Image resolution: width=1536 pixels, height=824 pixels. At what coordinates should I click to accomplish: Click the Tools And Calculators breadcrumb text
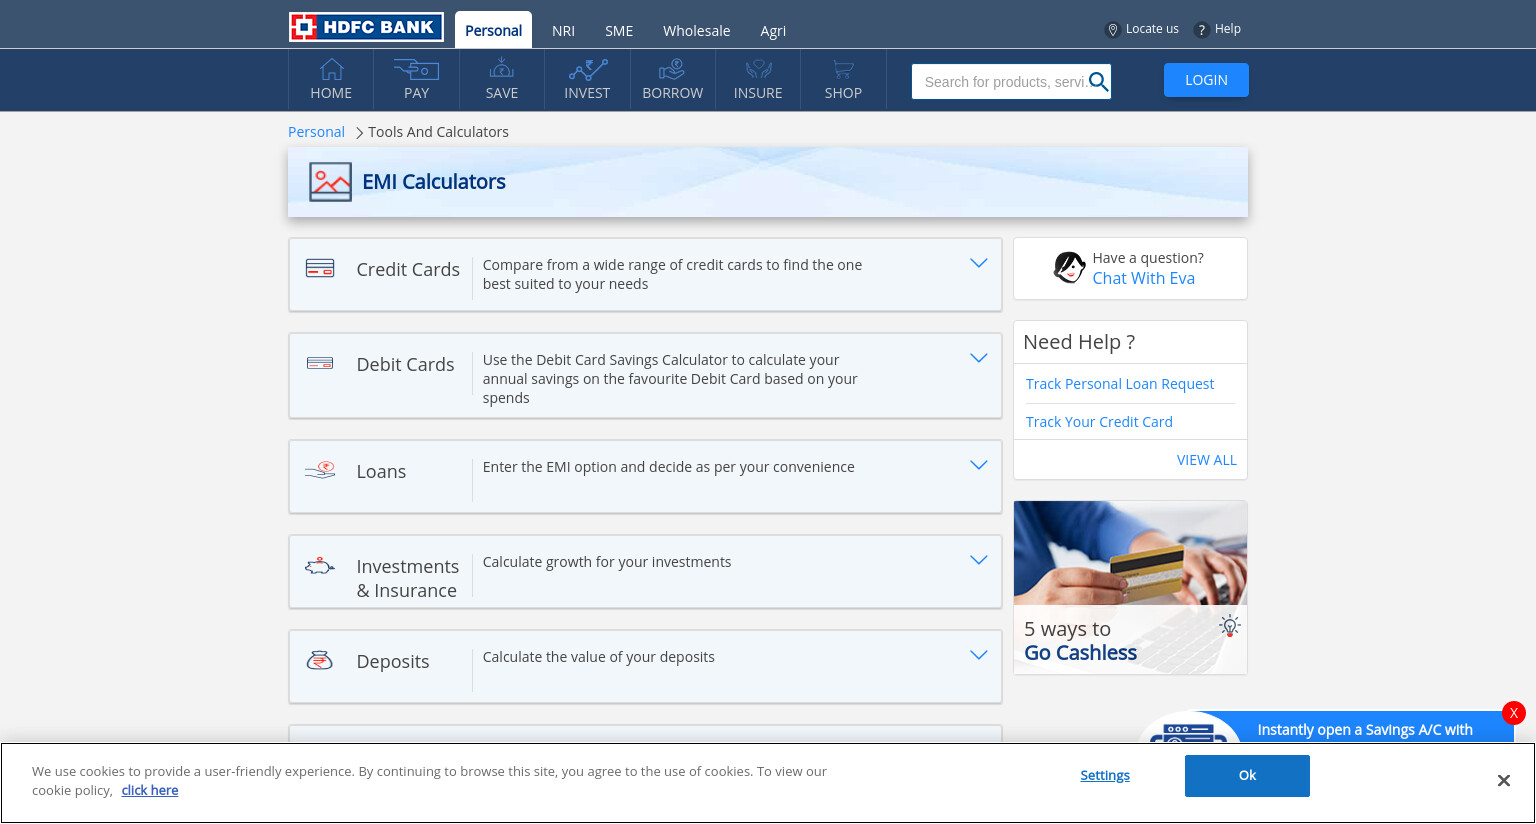[438, 132]
